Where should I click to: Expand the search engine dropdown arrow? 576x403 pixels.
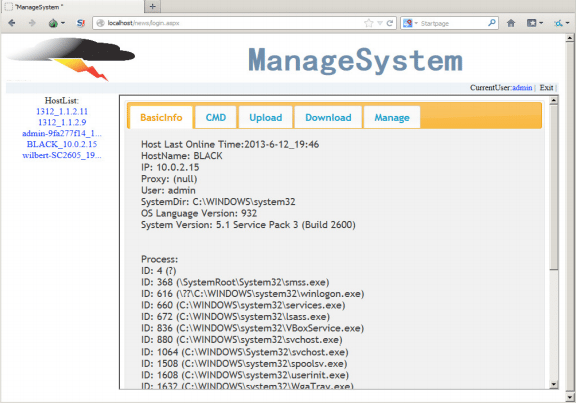(x=416, y=23)
